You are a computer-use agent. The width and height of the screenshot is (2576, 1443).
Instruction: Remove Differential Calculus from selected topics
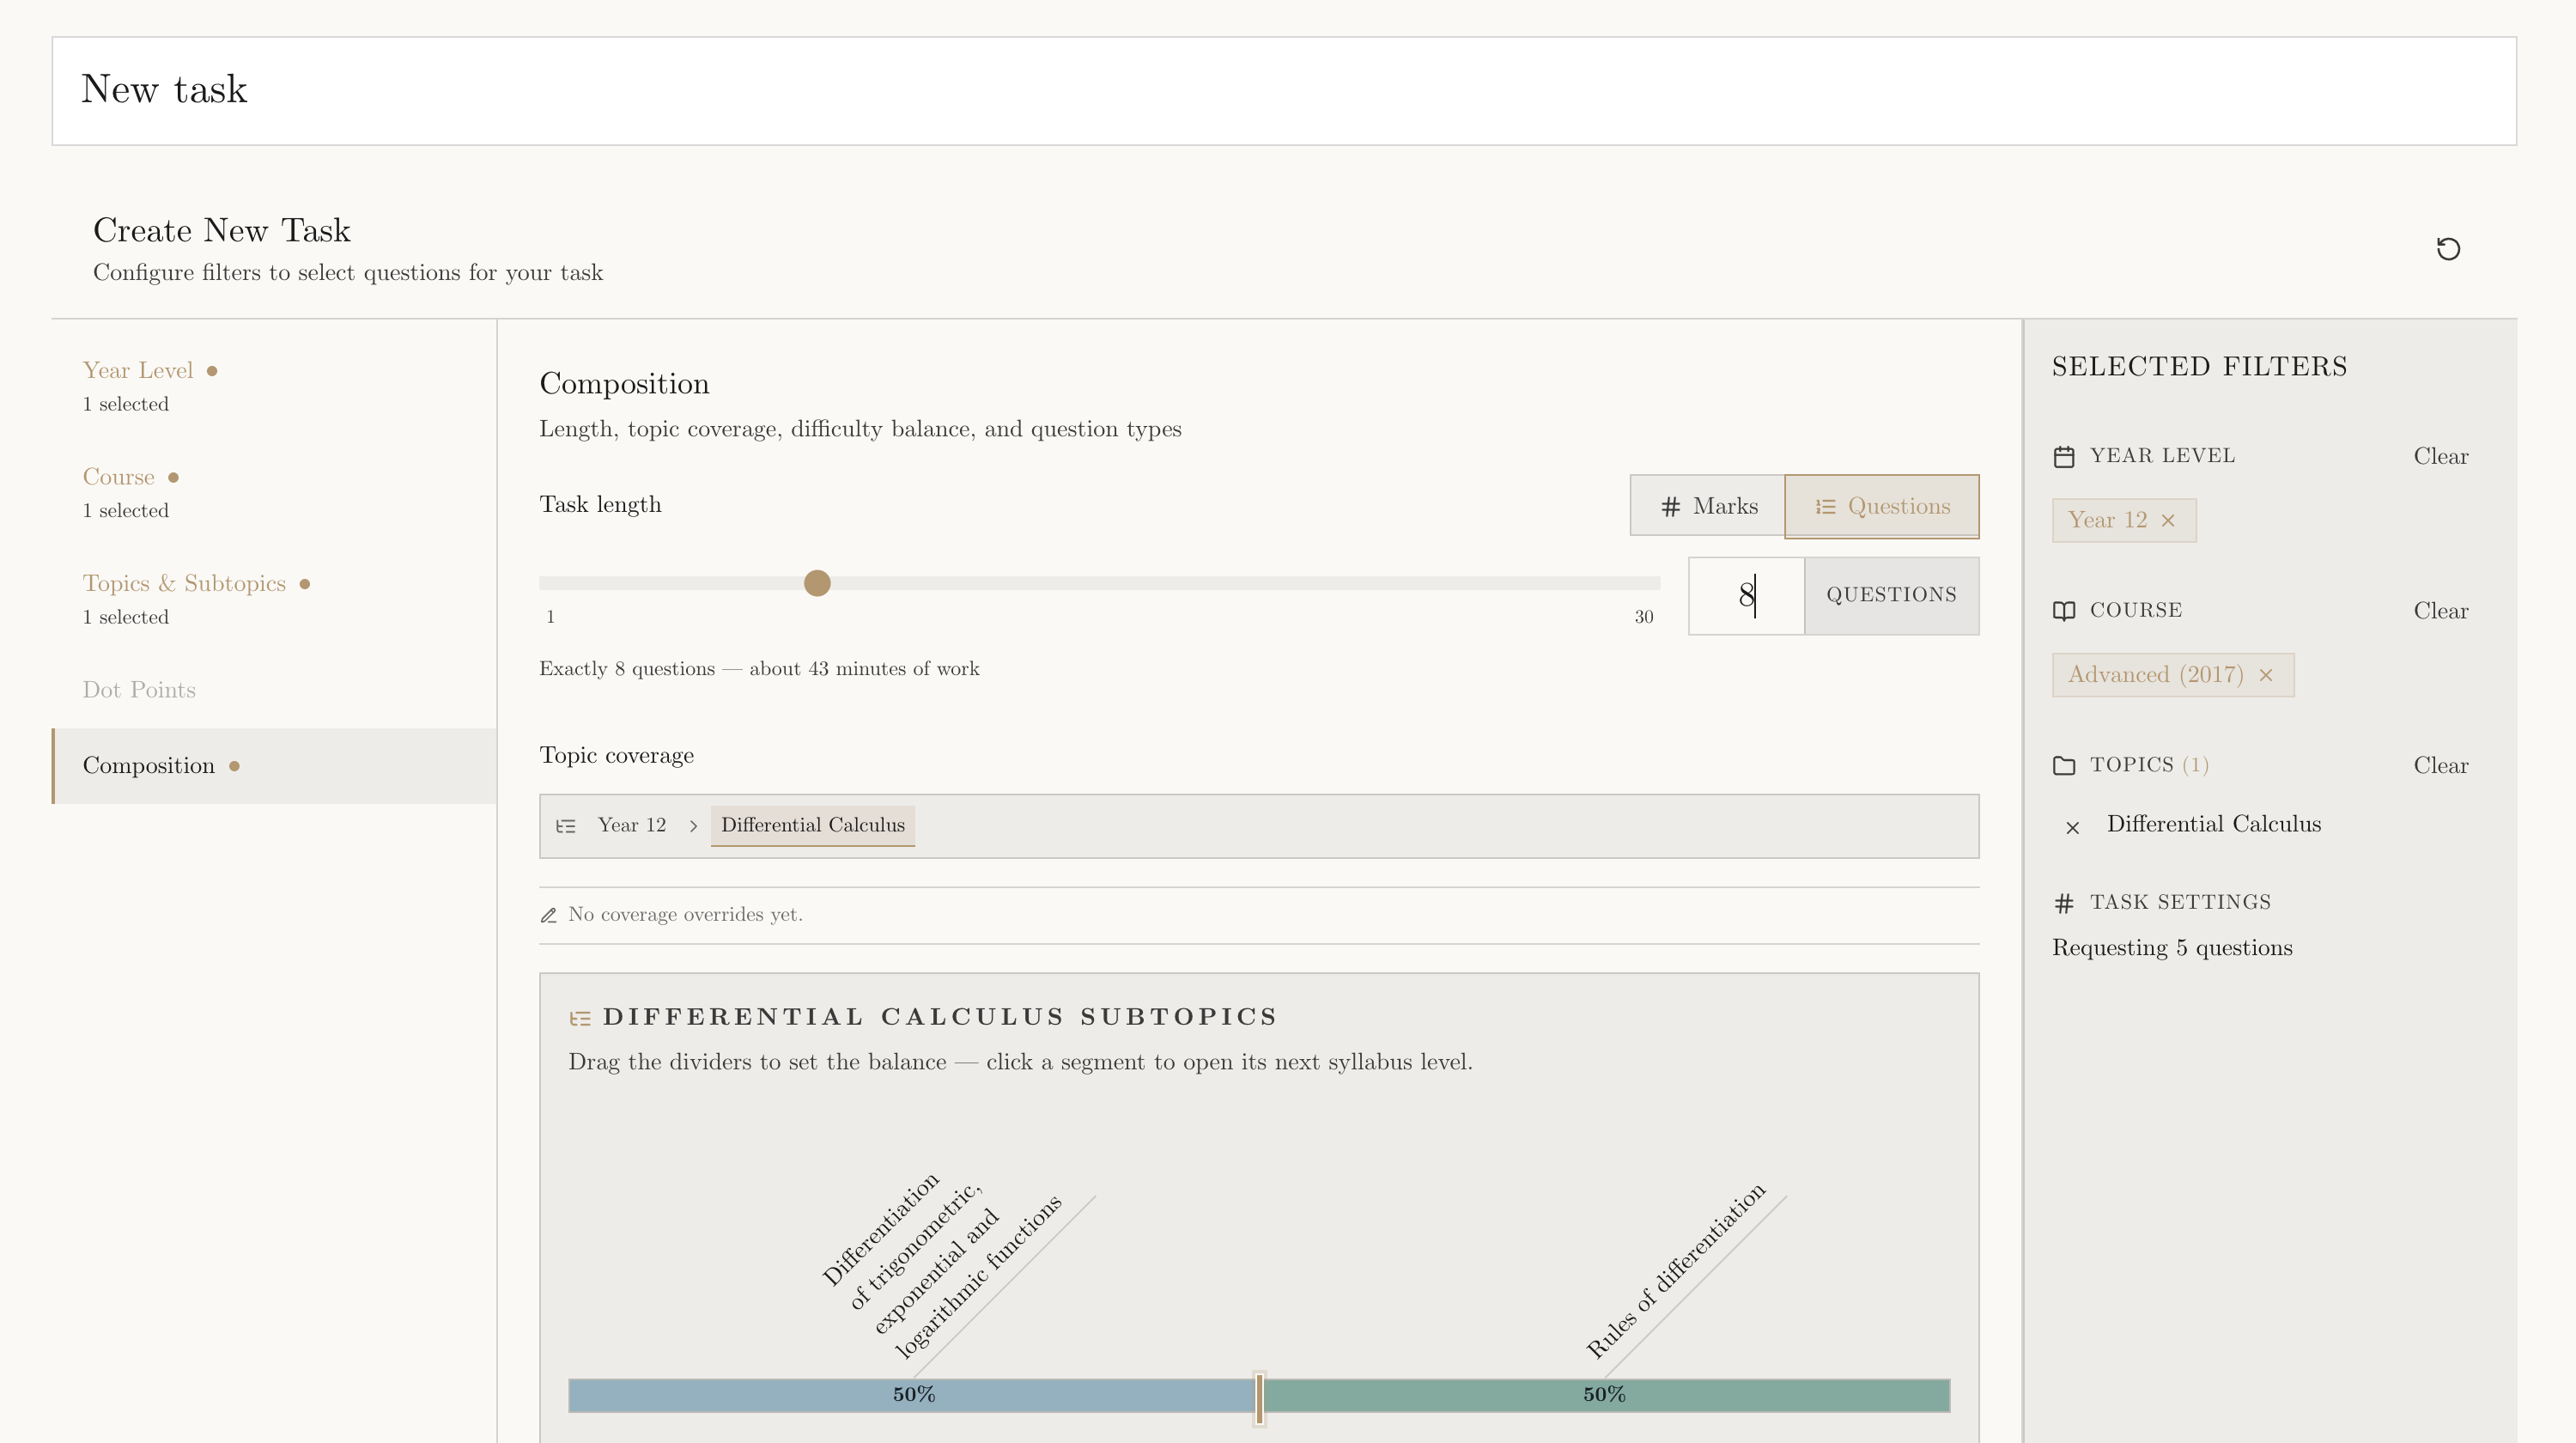[x=2072, y=827]
